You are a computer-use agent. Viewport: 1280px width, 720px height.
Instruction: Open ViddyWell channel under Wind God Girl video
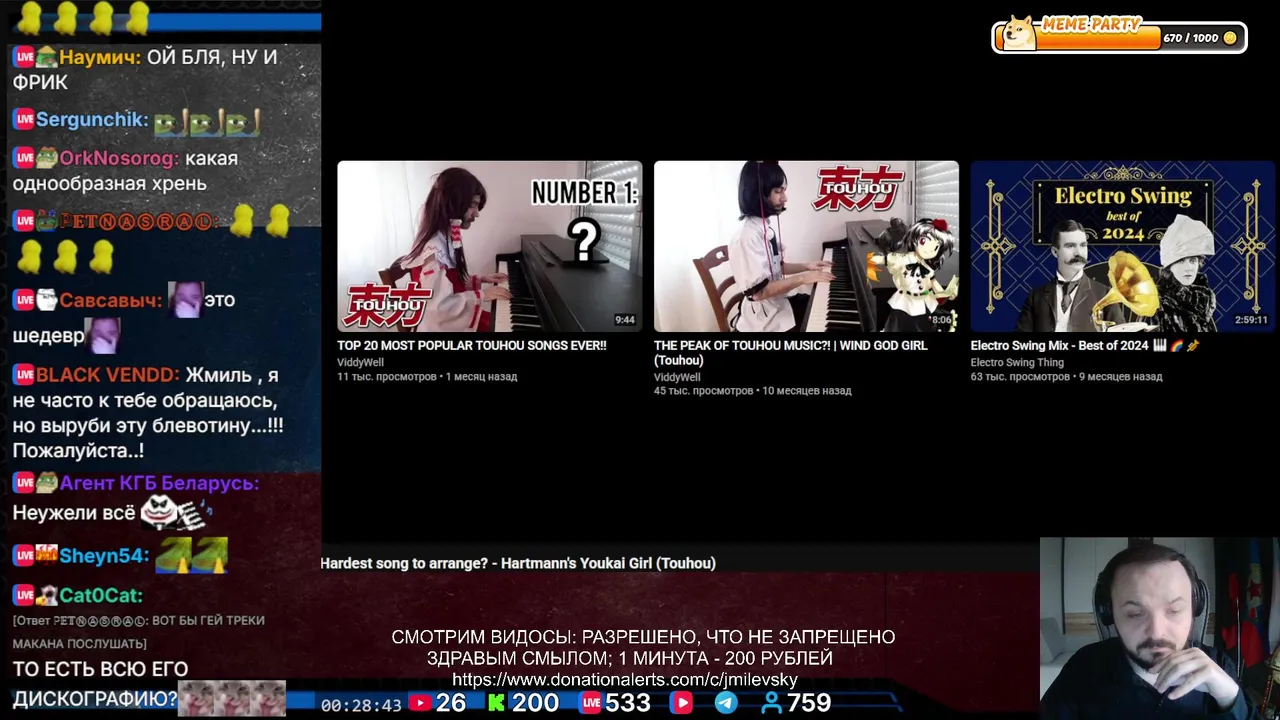click(x=677, y=377)
